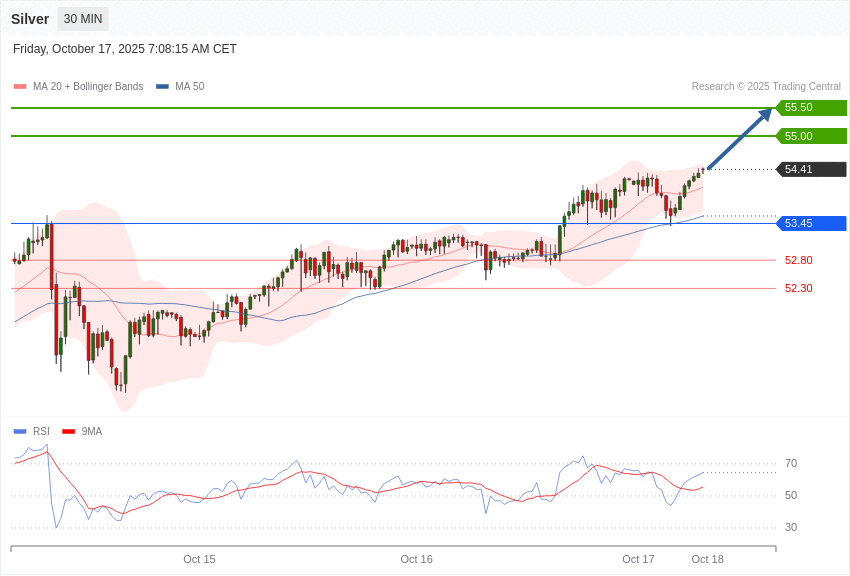Select Oct 18 on the time axis

[x=707, y=559]
